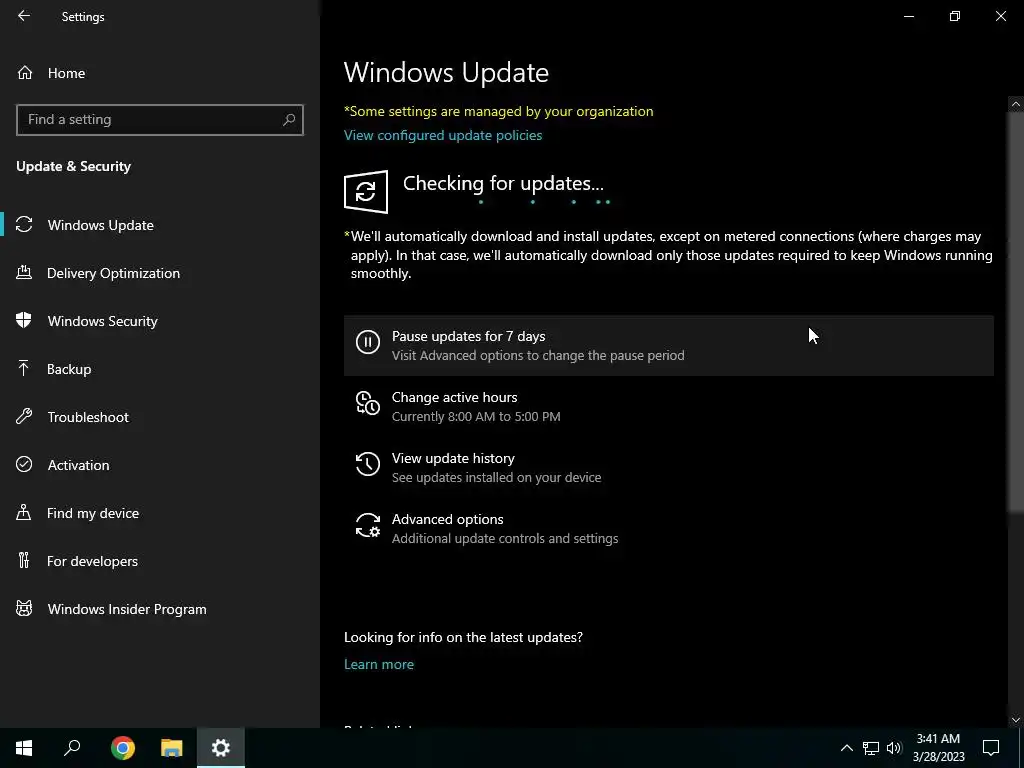Viewport: 1024px width, 768px height.
Task: Open the Windows Start button
Action: (x=24, y=748)
